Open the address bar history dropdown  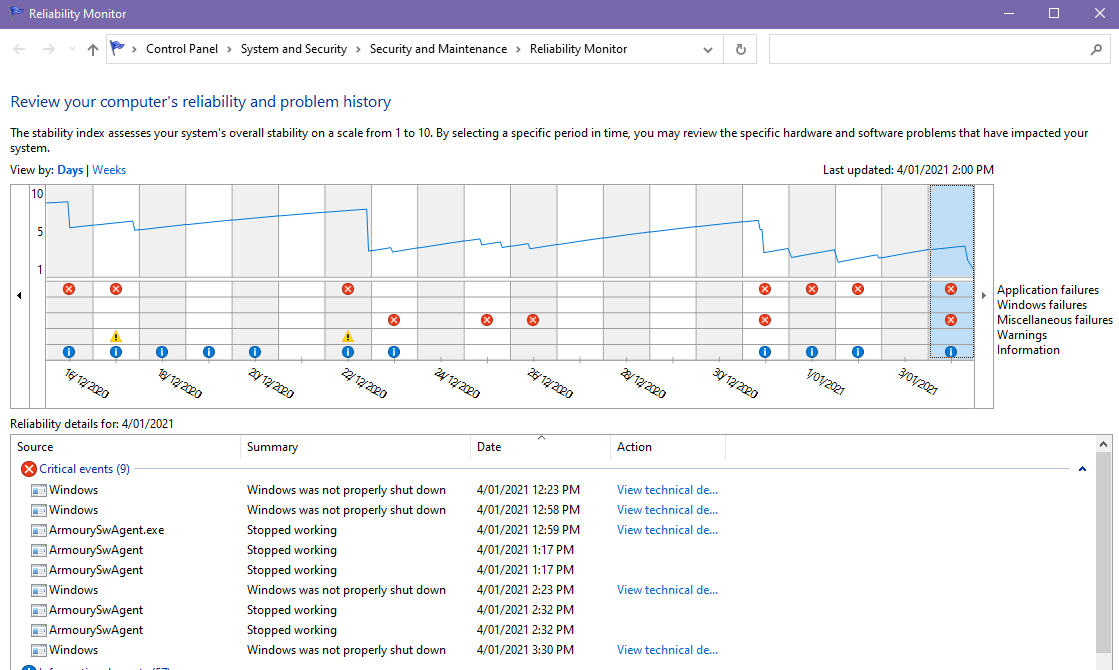point(708,49)
